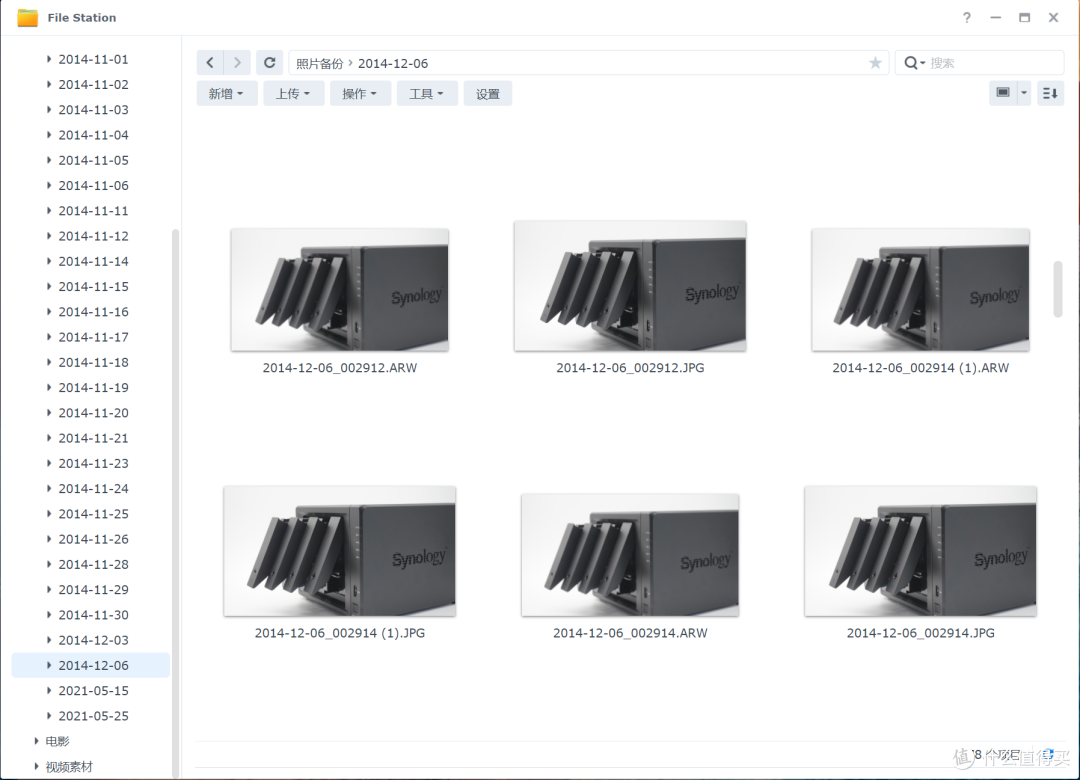This screenshot has height=780, width=1080.
Task: Open the 2021-05-25 folder in tree
Action: [93, 716]
